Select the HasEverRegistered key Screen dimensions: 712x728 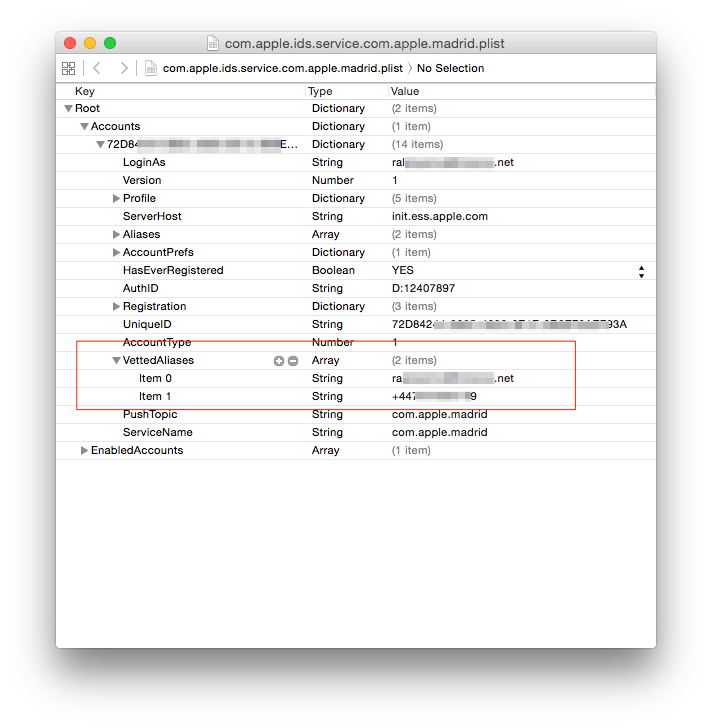(173, 270)
